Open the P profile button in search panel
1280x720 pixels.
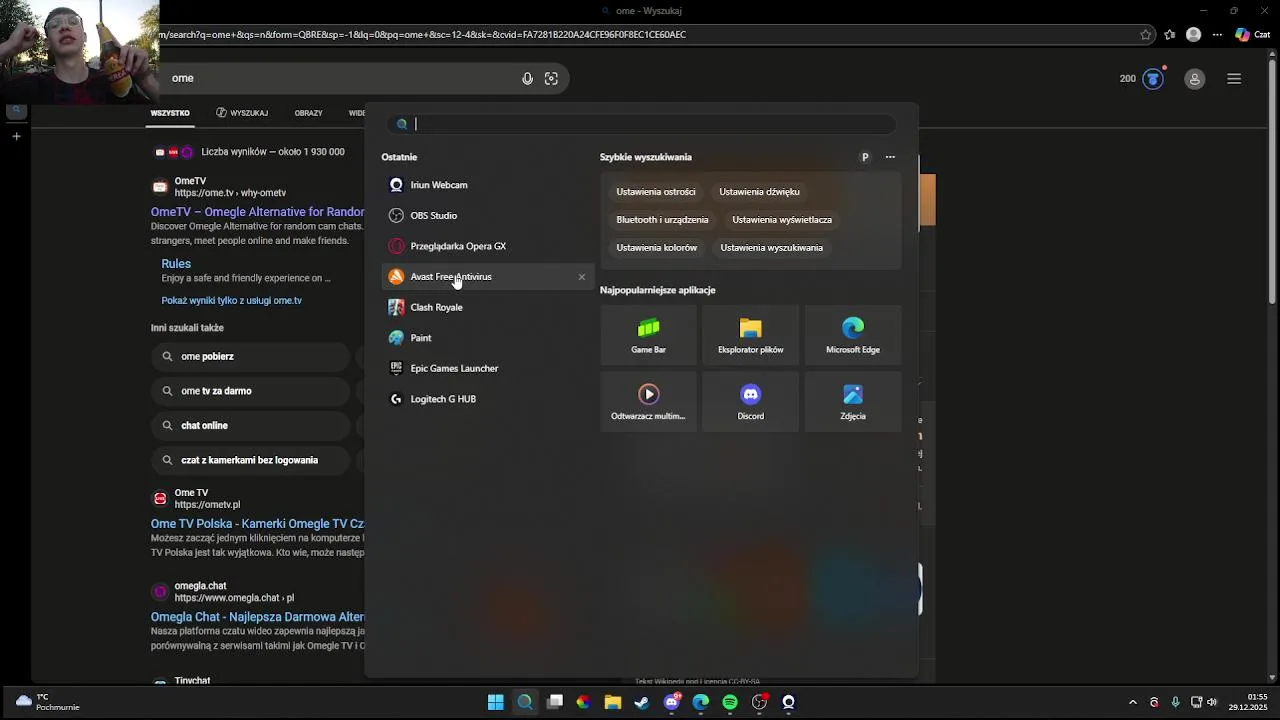click(865, 157)
